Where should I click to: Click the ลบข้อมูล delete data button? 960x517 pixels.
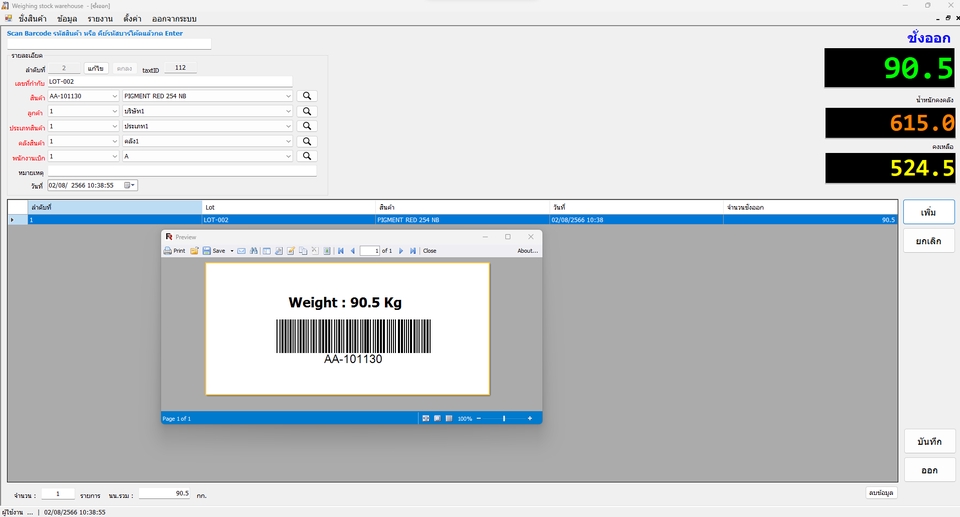[882, 492]
